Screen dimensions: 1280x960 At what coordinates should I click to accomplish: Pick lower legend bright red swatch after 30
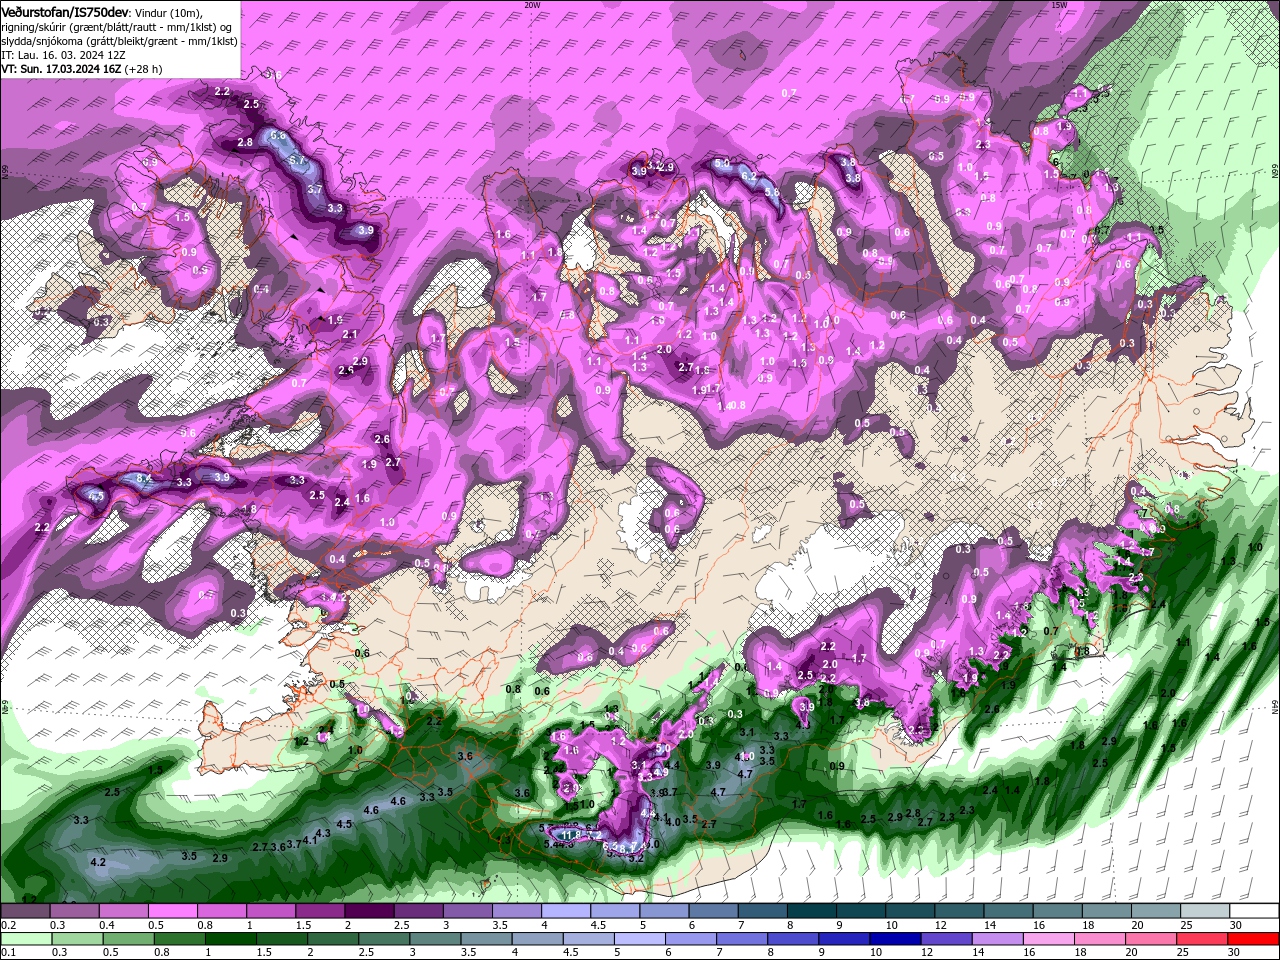1253,938
